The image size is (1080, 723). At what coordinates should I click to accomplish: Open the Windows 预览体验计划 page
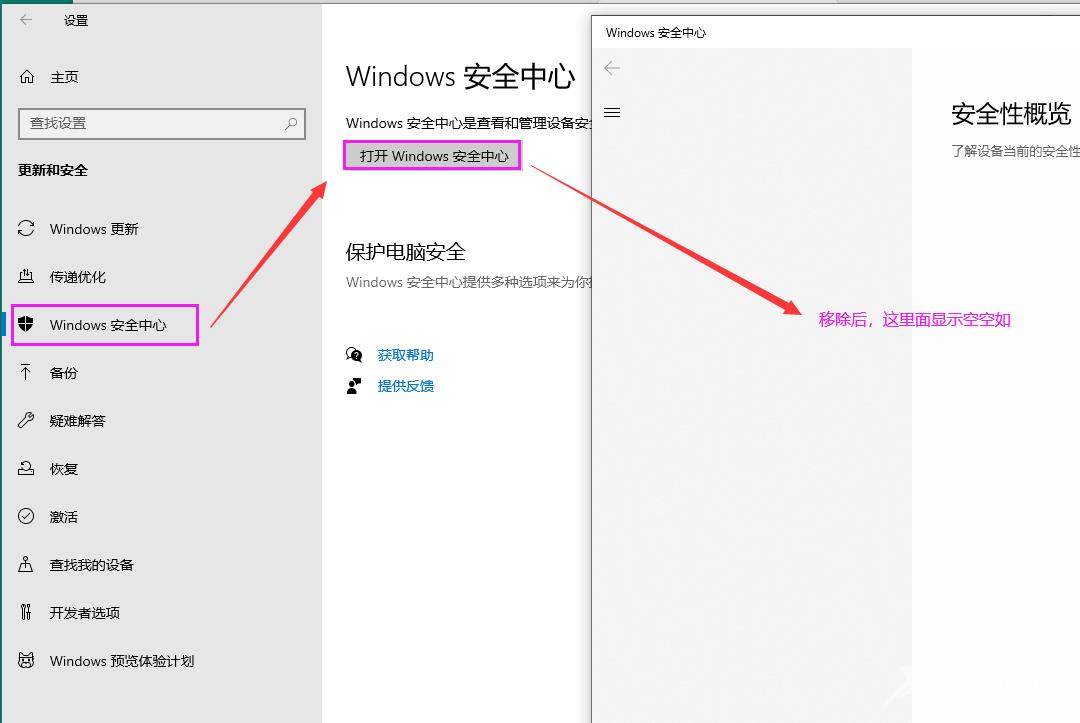[x=122, y=661]
